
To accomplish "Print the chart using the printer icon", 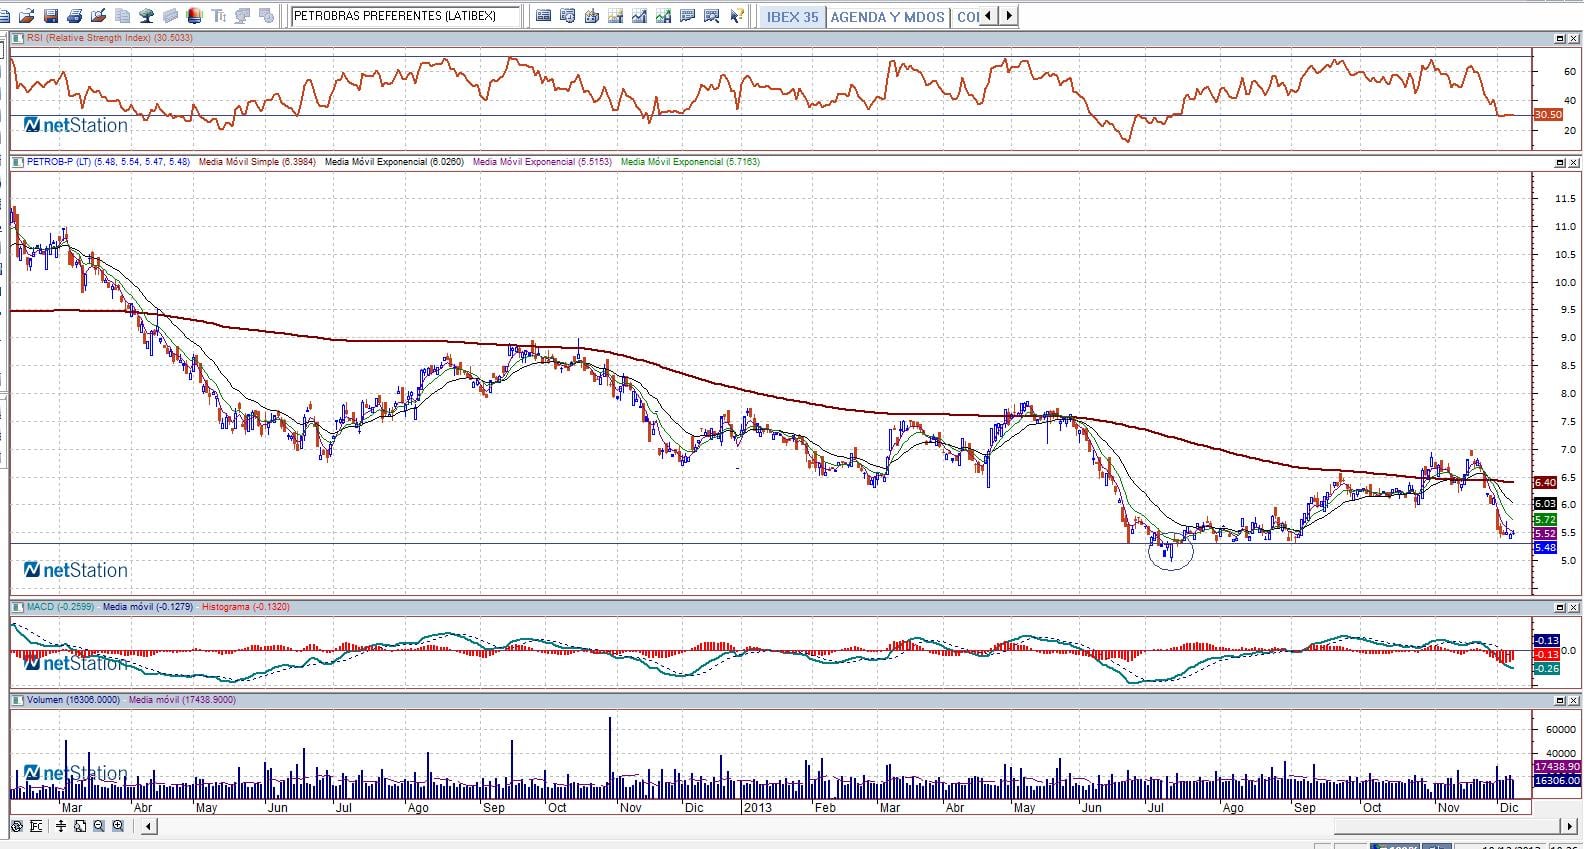I will point(75,16).
